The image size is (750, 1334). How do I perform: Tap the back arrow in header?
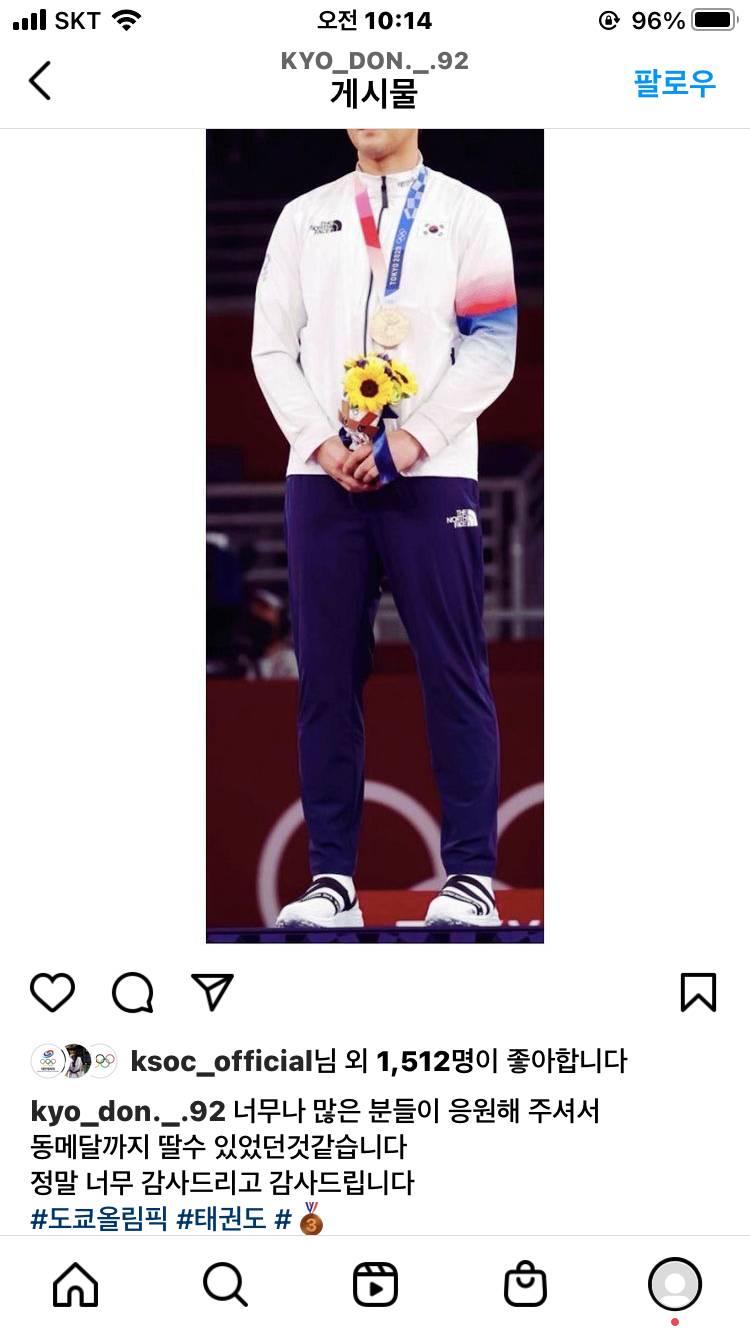(x=39, y=81)
